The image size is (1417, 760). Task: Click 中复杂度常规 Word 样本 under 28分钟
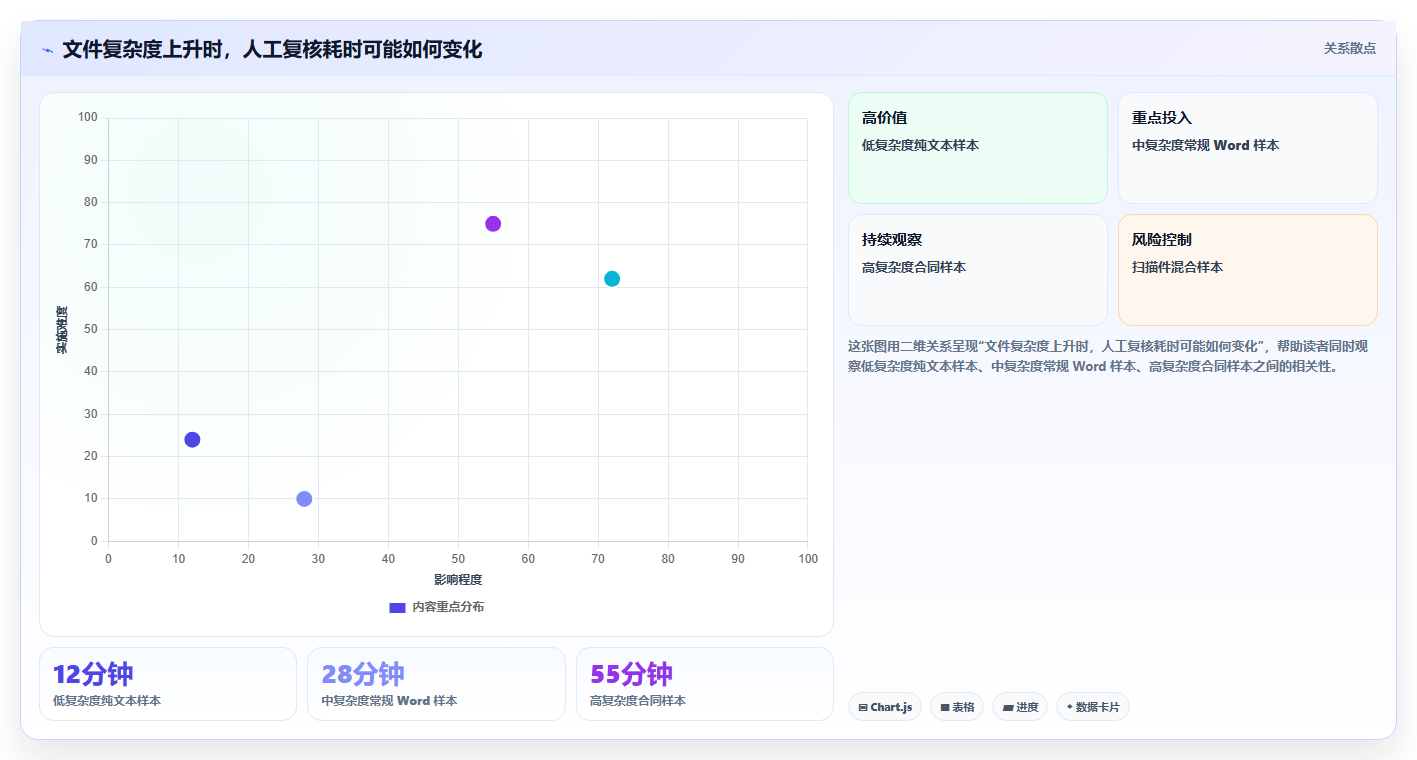point(389,701)
